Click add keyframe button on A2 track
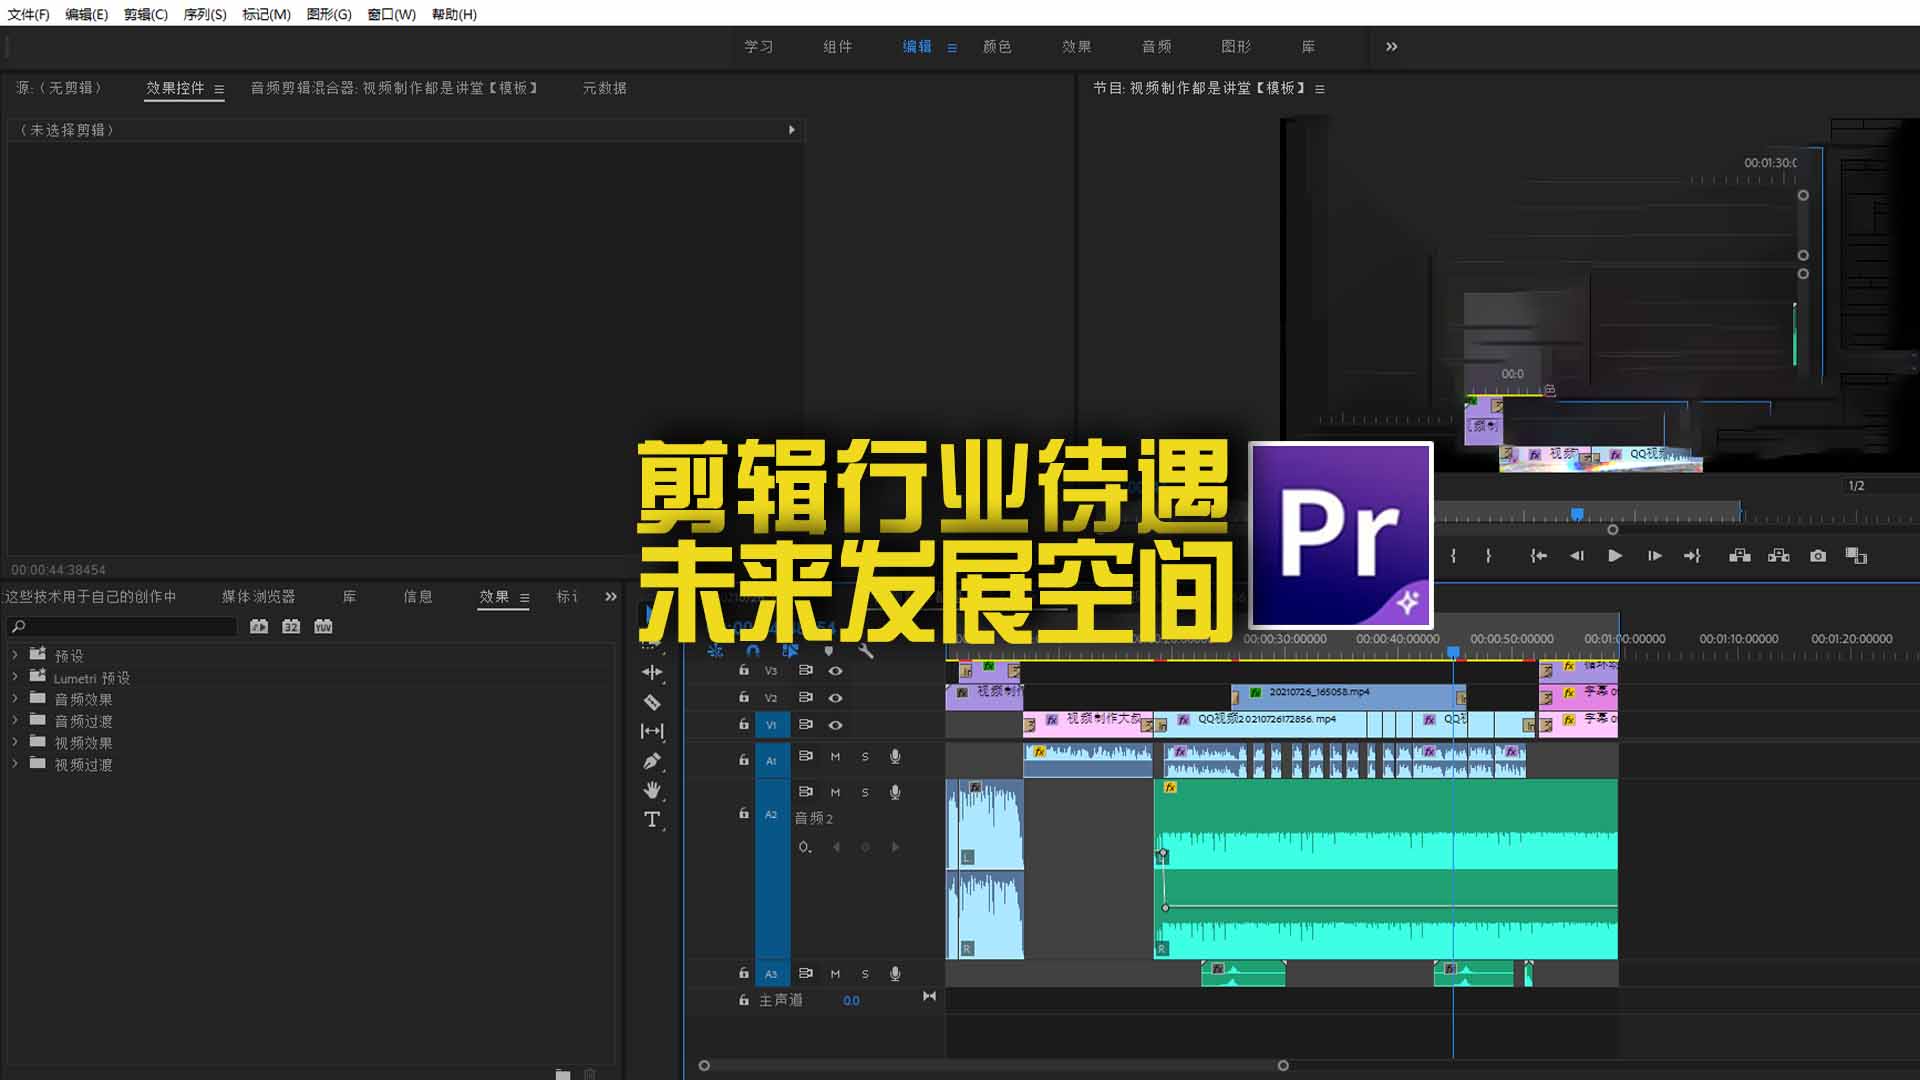Image resolution: width=1920 pixels, height=1080 pixels. [x=865, y=847]
